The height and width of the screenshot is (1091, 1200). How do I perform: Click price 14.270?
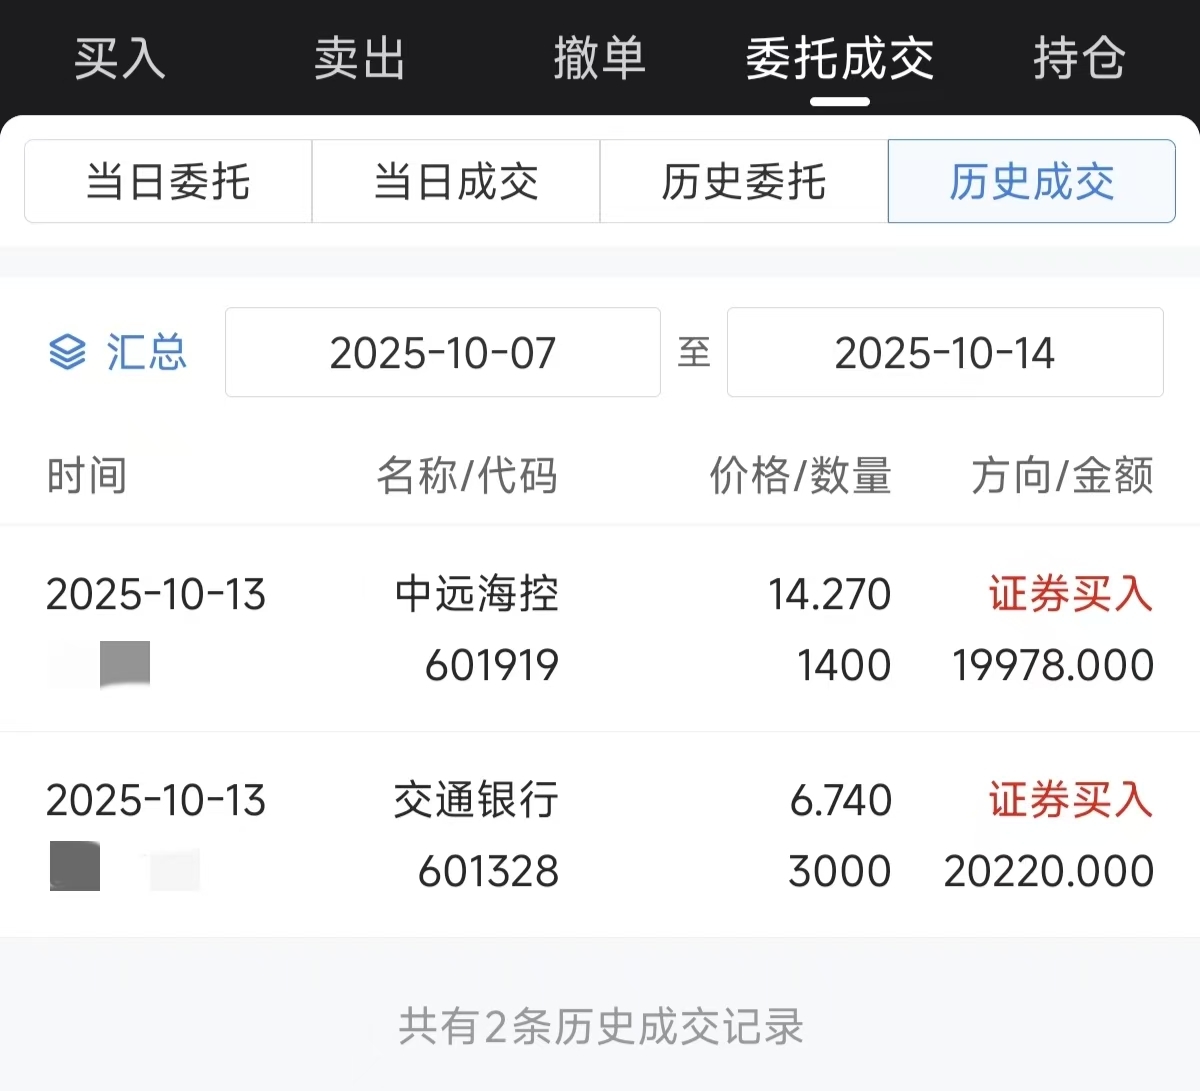pyautogui.click(x=829, y=594)
